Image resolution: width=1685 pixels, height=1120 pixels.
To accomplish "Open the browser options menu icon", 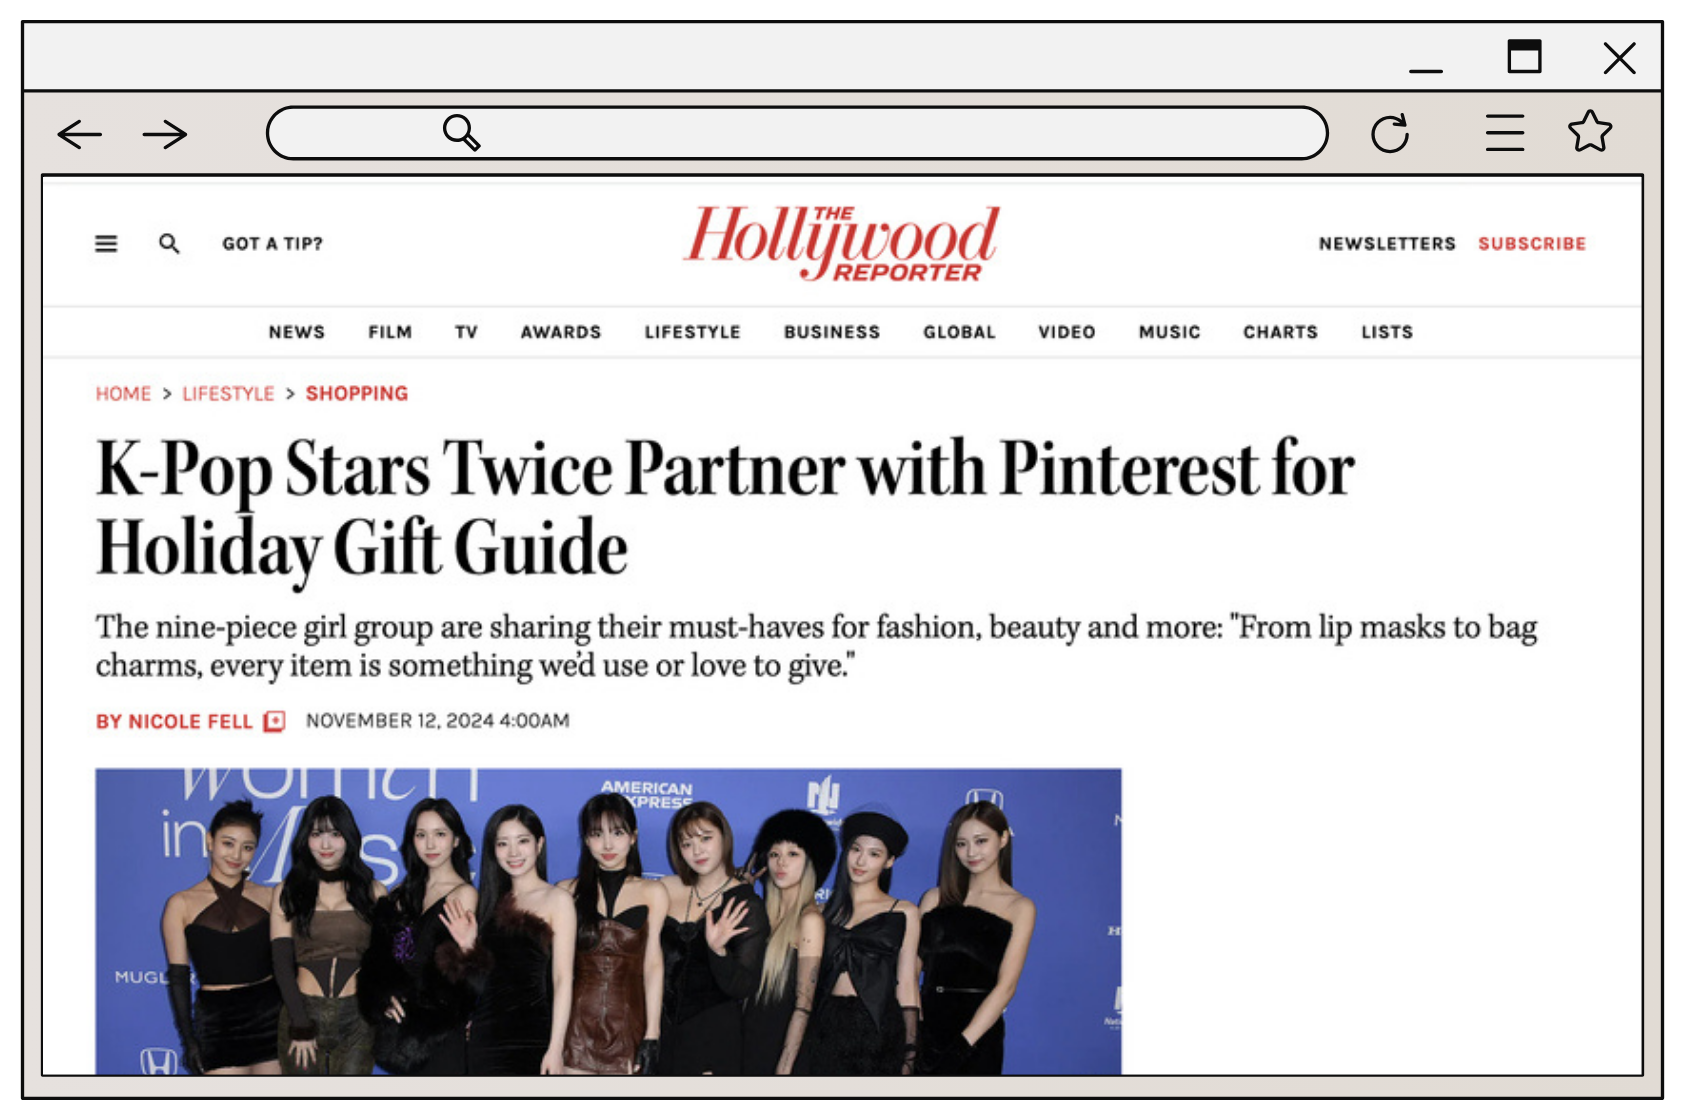I will (x=1504, y=131).
